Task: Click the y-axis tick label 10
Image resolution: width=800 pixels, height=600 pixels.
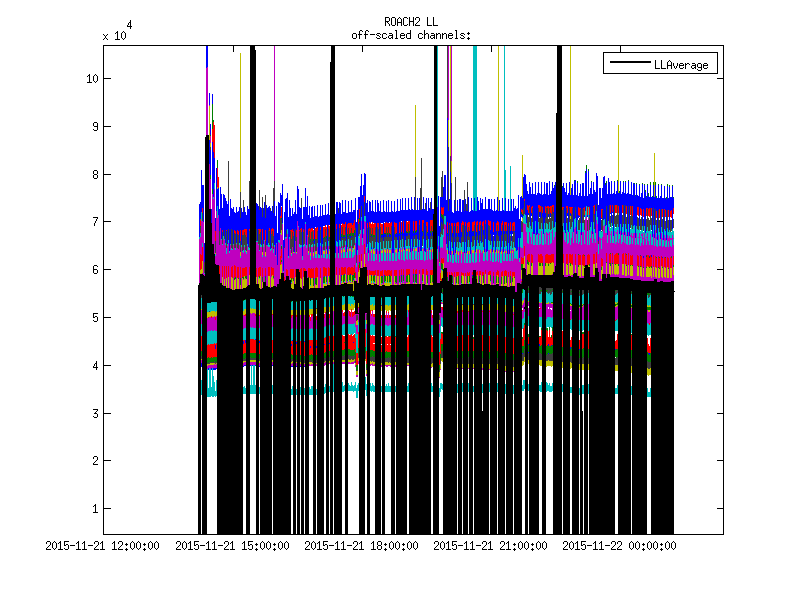Action: pyautogui.click(x=91, y=79)
